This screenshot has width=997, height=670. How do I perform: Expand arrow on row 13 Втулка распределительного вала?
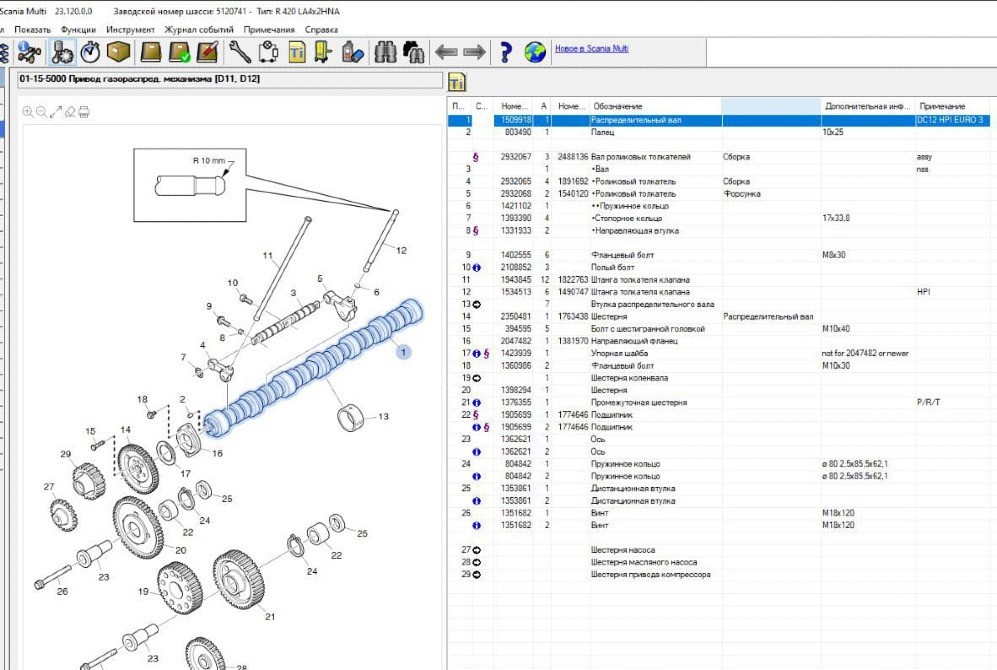476,304
